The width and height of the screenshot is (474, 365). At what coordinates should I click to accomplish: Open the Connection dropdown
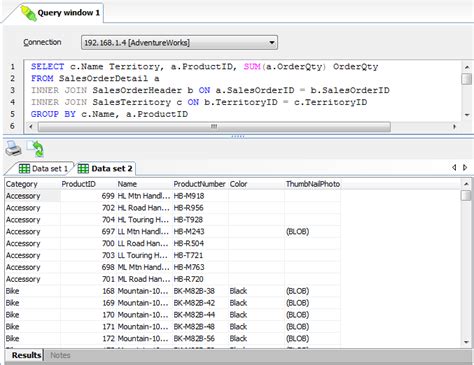tap(179, 43)
